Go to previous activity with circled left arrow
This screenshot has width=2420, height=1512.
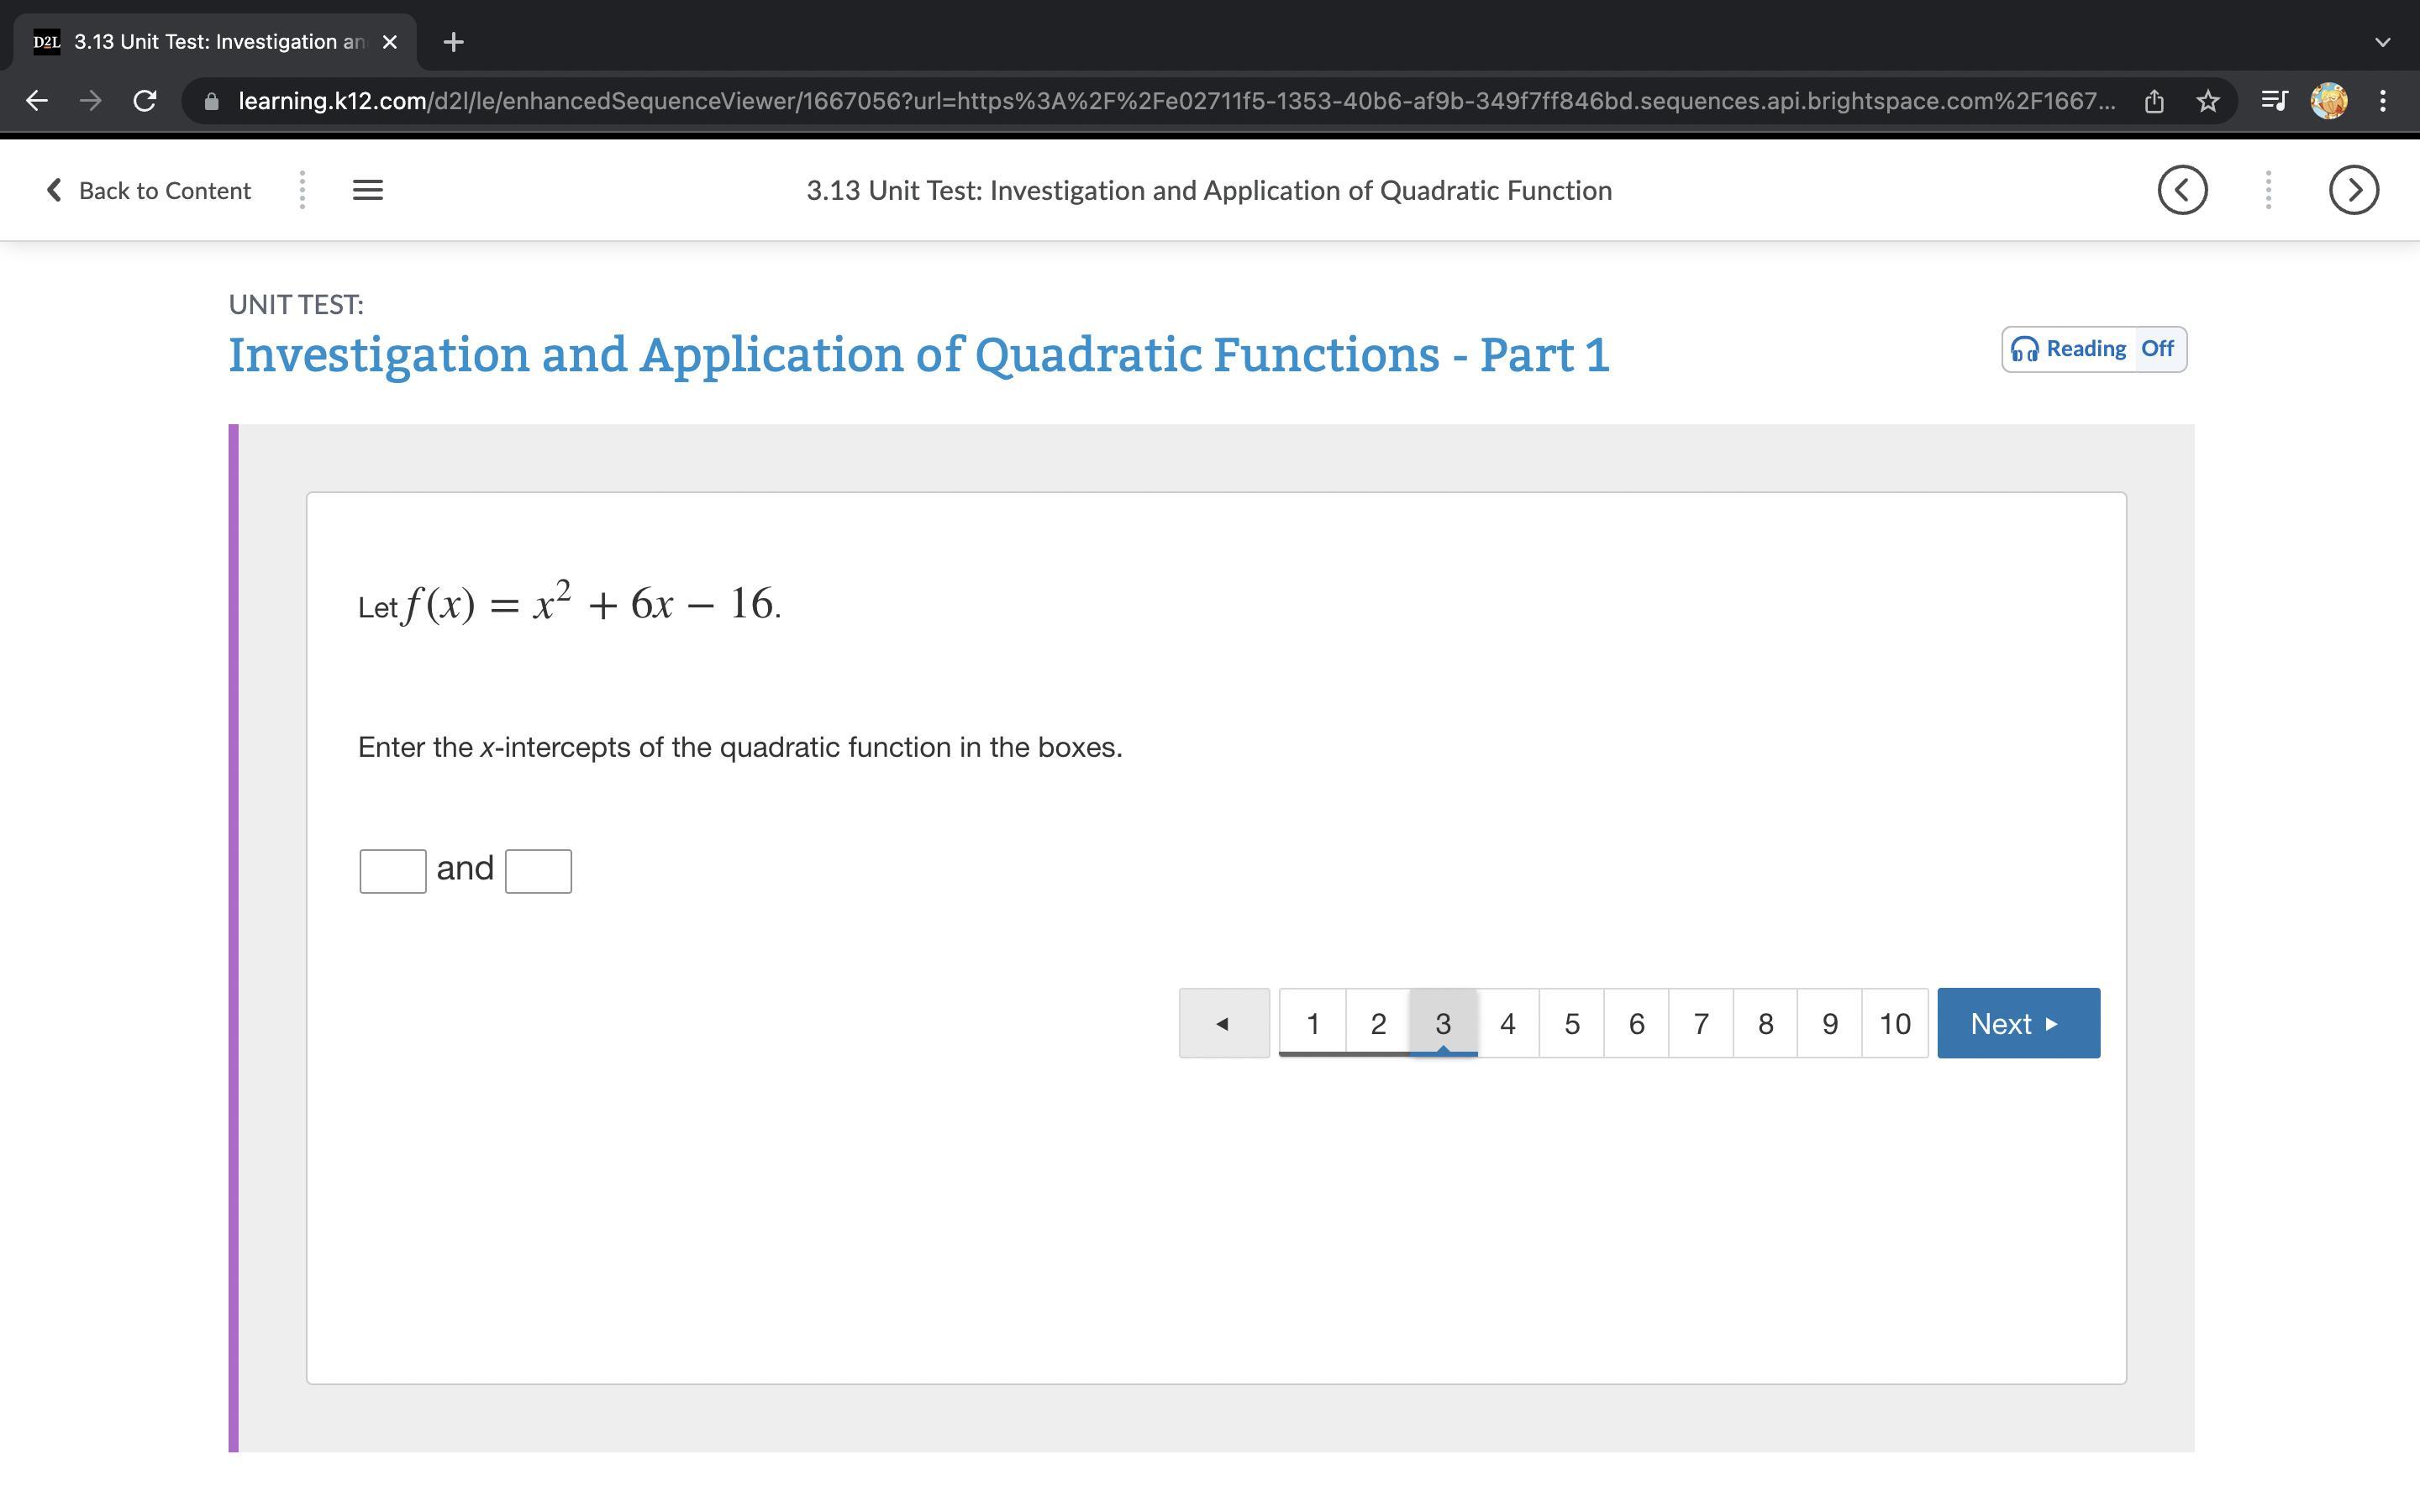(2182, 190)
